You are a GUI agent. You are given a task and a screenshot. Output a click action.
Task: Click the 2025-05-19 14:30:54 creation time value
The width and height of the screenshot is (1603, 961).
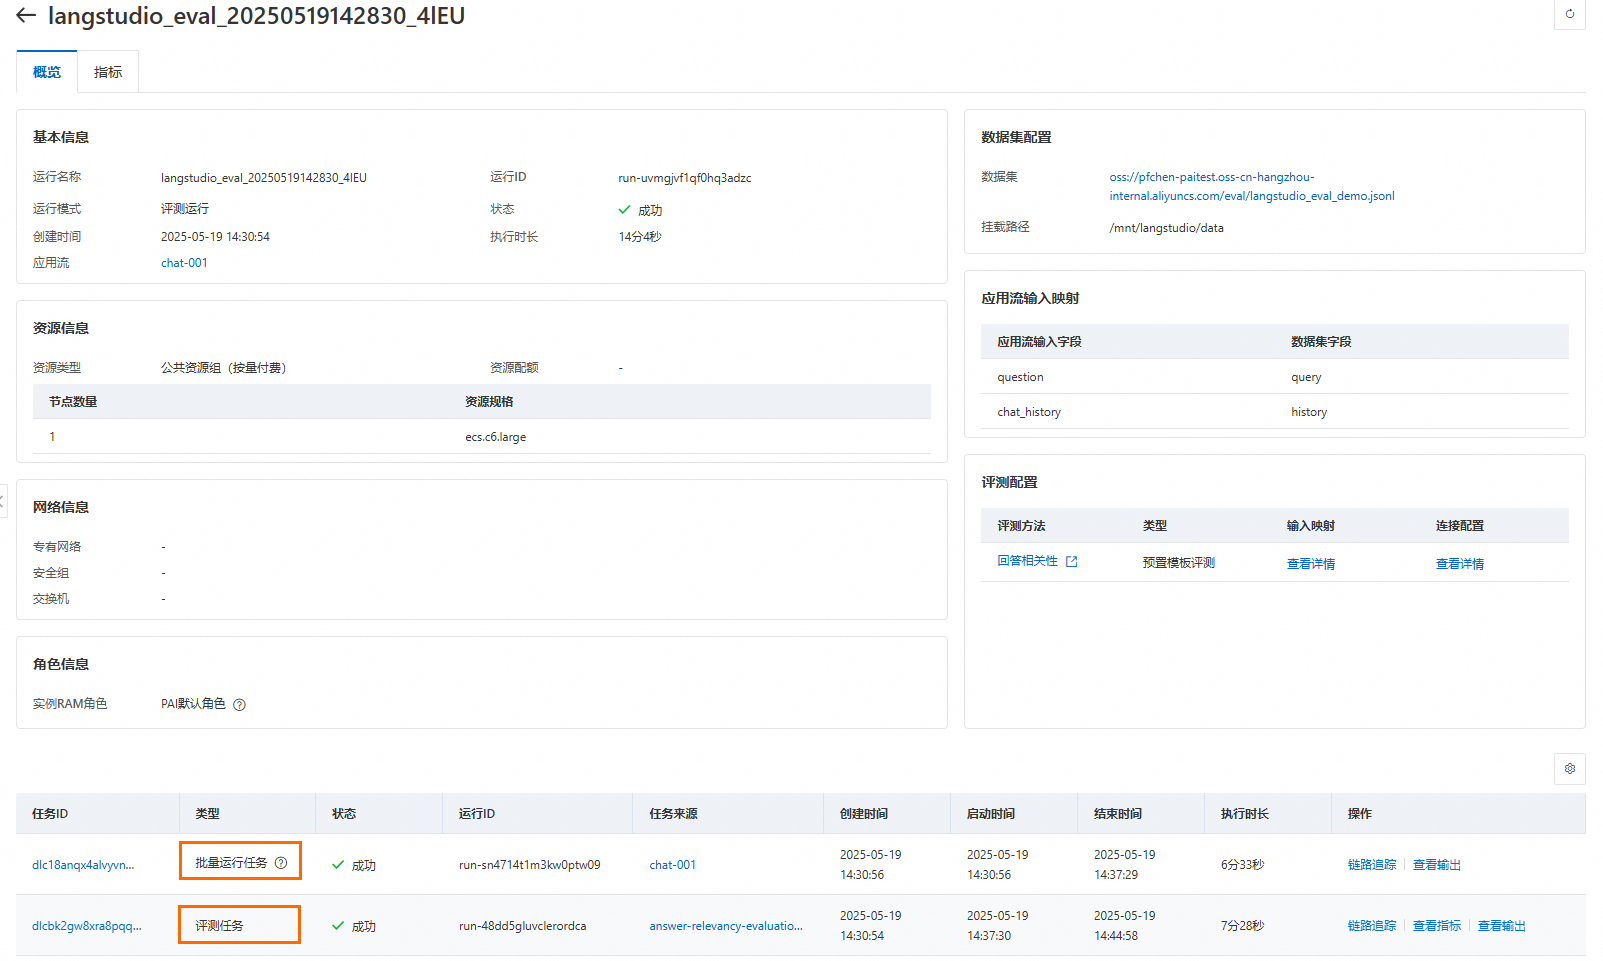pos(215,237)
